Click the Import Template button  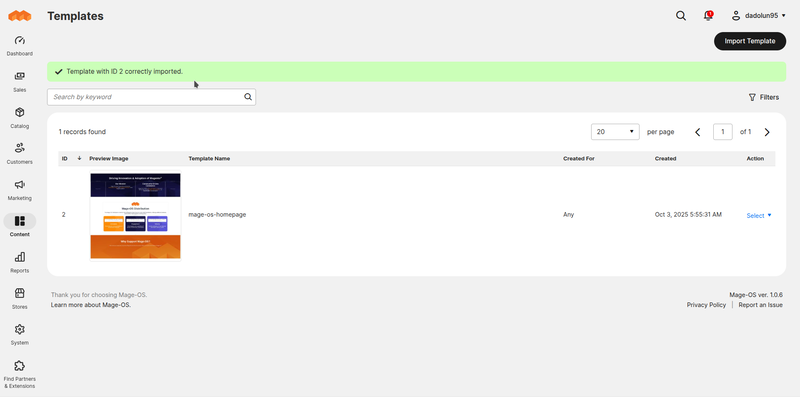point(749,41)
